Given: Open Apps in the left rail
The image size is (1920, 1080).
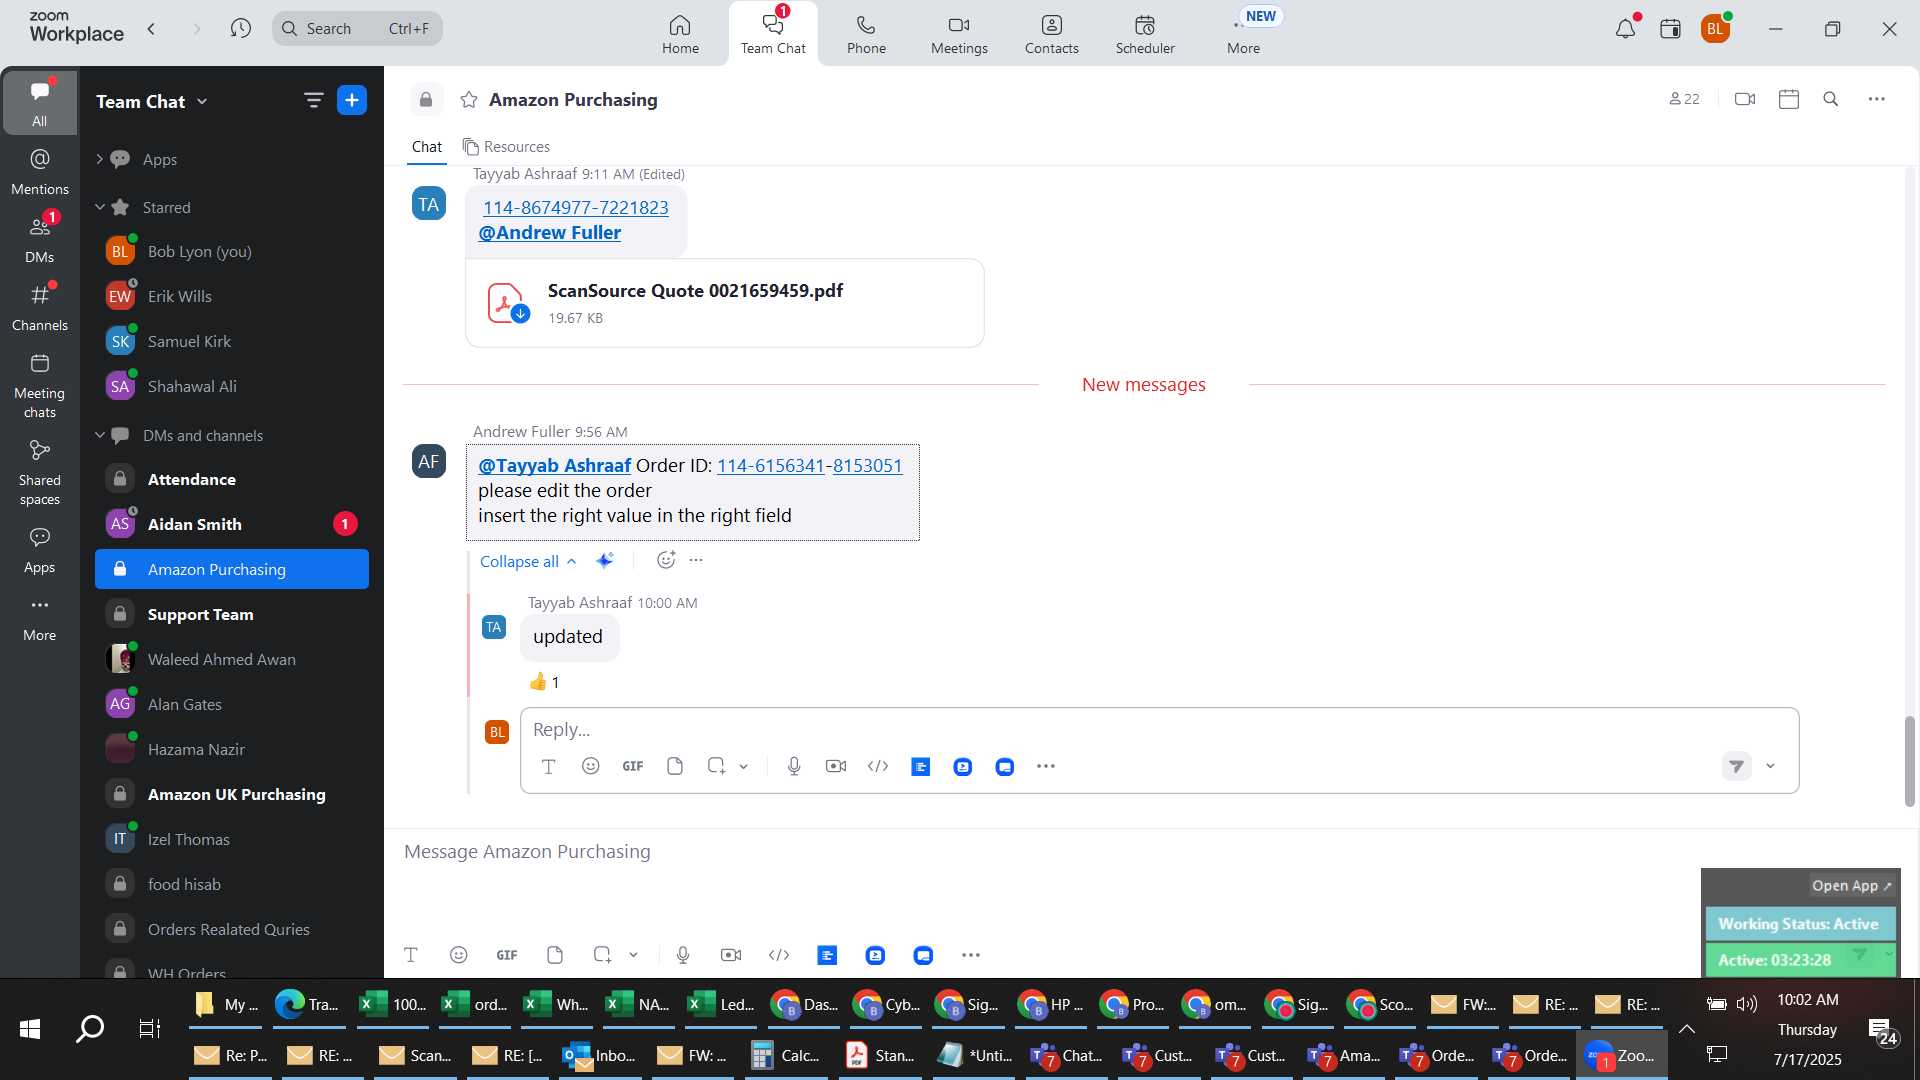Looking at the screenshot, I should pos(40,550).
